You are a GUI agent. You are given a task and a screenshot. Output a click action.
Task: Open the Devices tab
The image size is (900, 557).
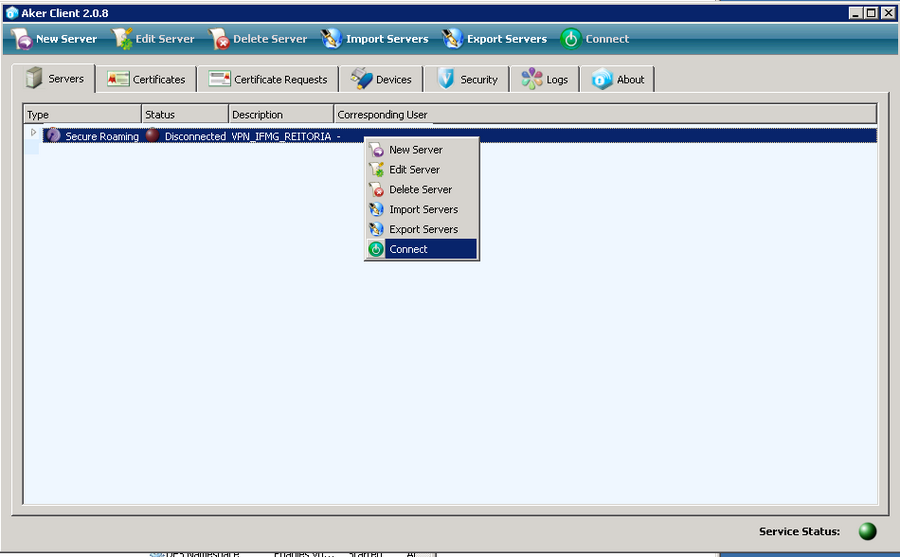[x=381, y=80]
